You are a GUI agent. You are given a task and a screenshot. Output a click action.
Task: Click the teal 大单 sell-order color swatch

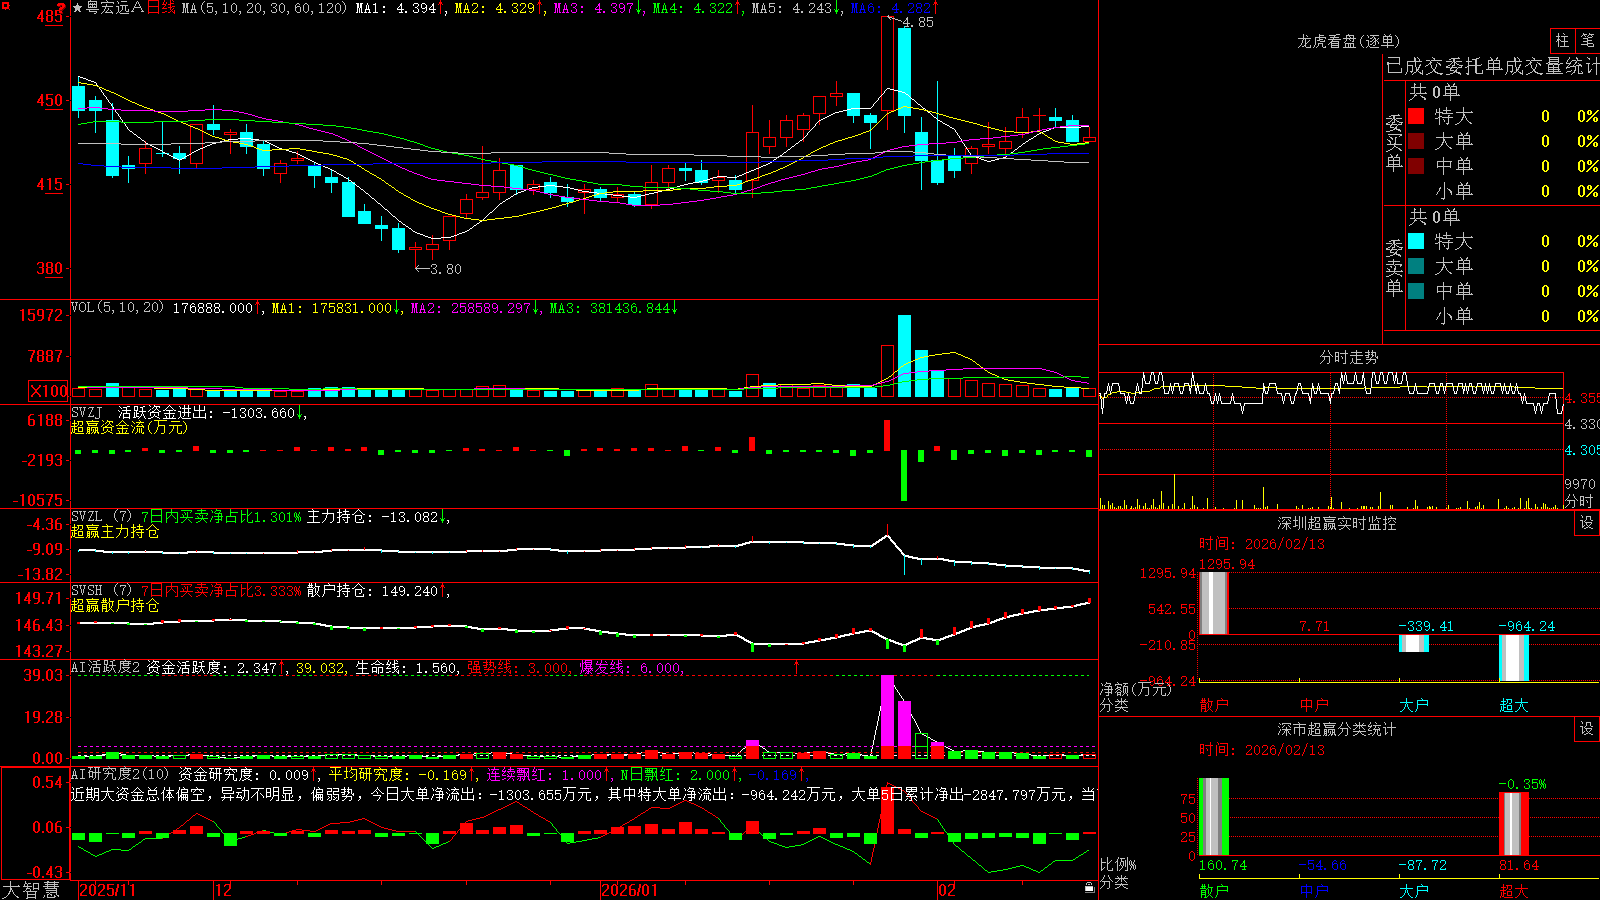click(1416, 266)
